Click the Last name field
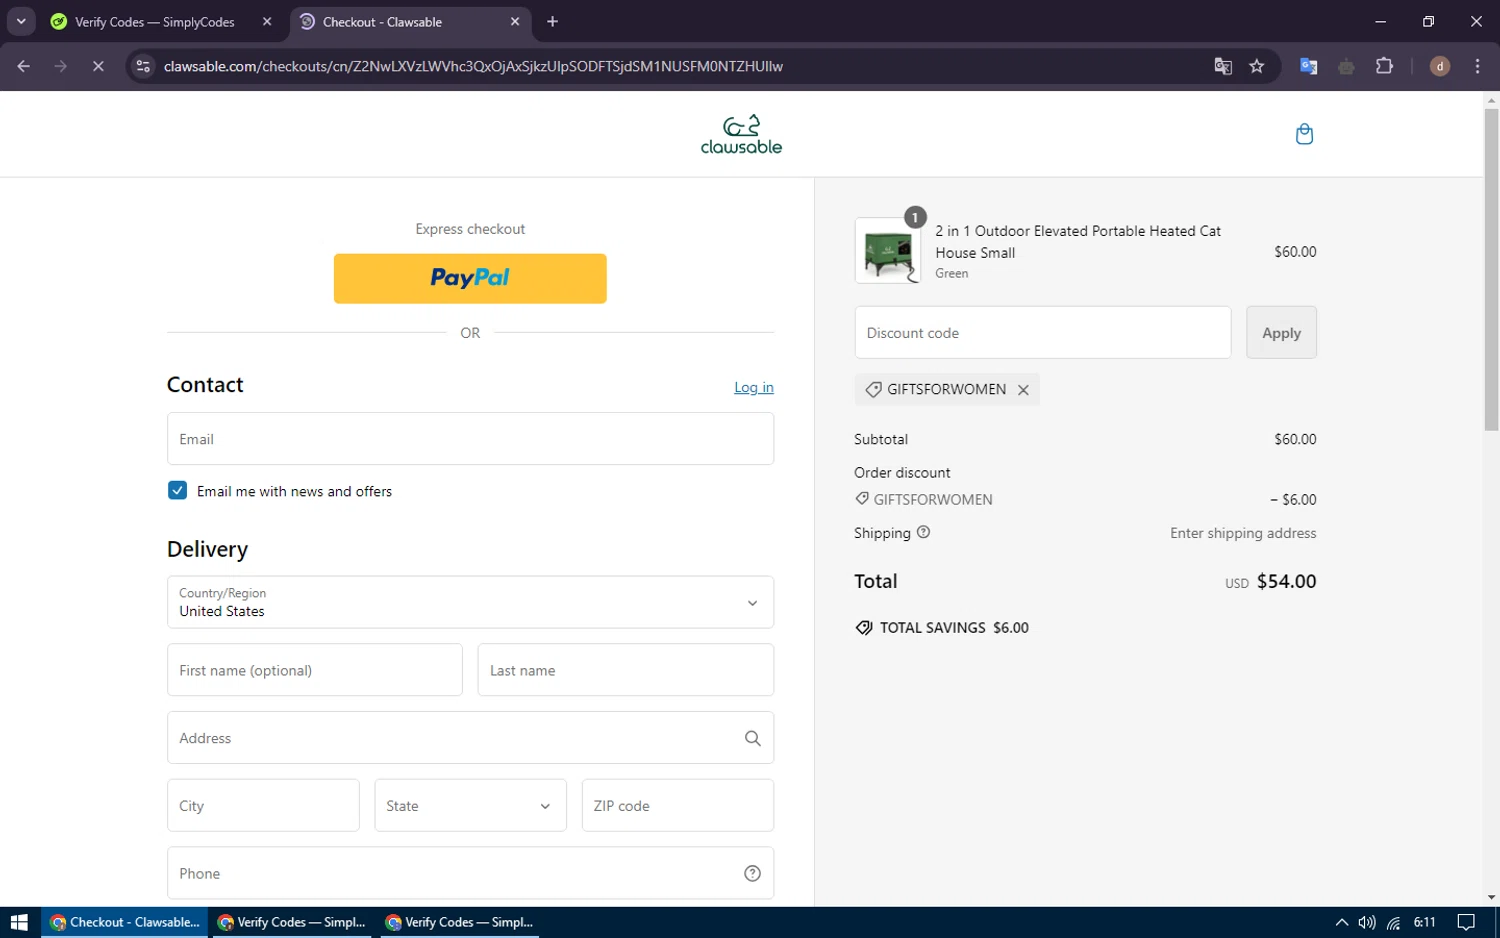This screenshot has width=1500, height=938. [625, 669]
